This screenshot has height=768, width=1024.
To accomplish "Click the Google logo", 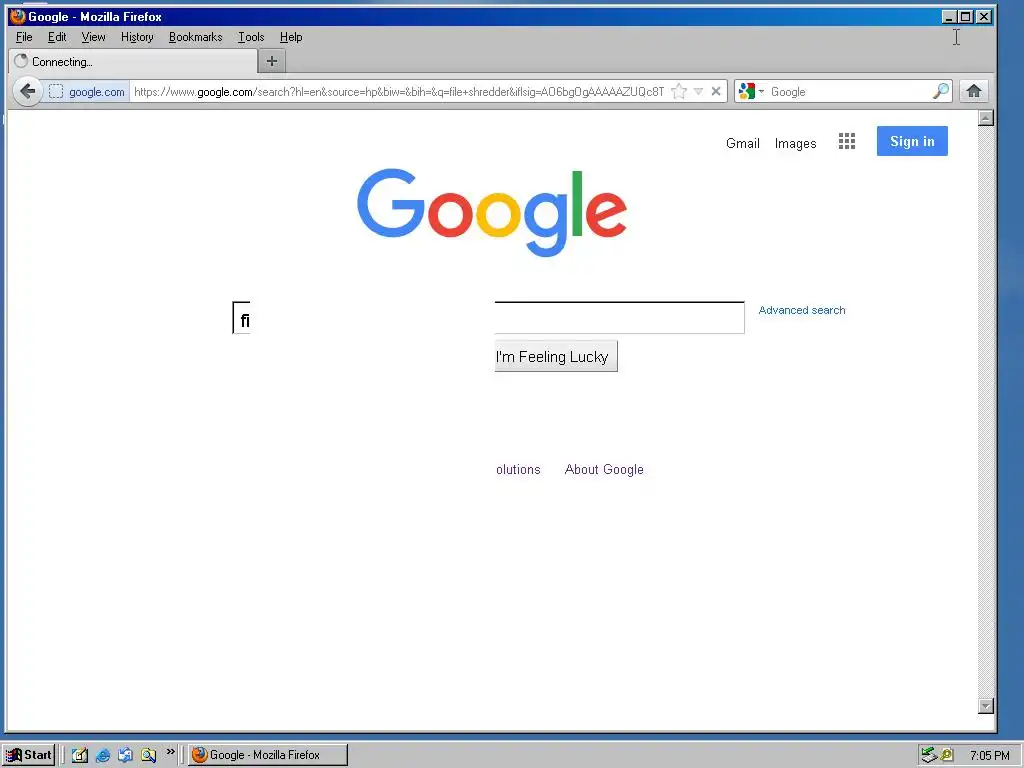I will (492, 212).
